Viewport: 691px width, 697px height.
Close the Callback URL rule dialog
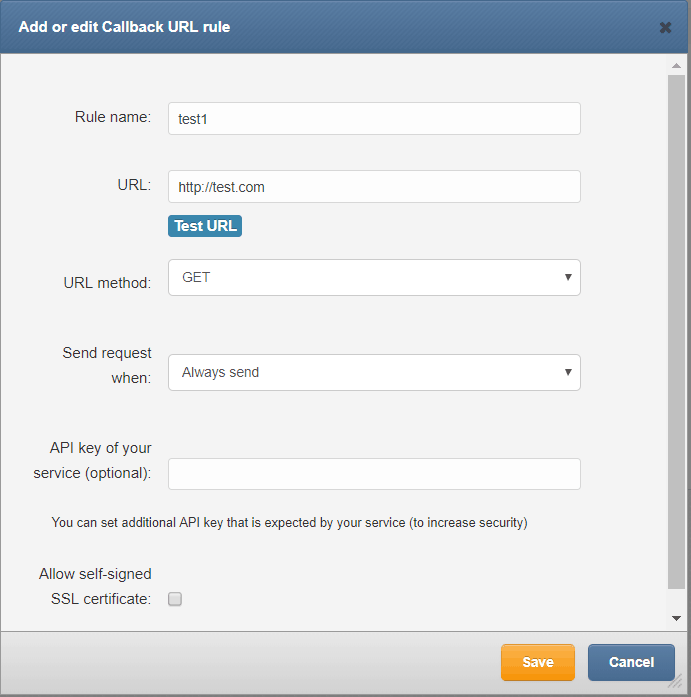click(665, 28)
